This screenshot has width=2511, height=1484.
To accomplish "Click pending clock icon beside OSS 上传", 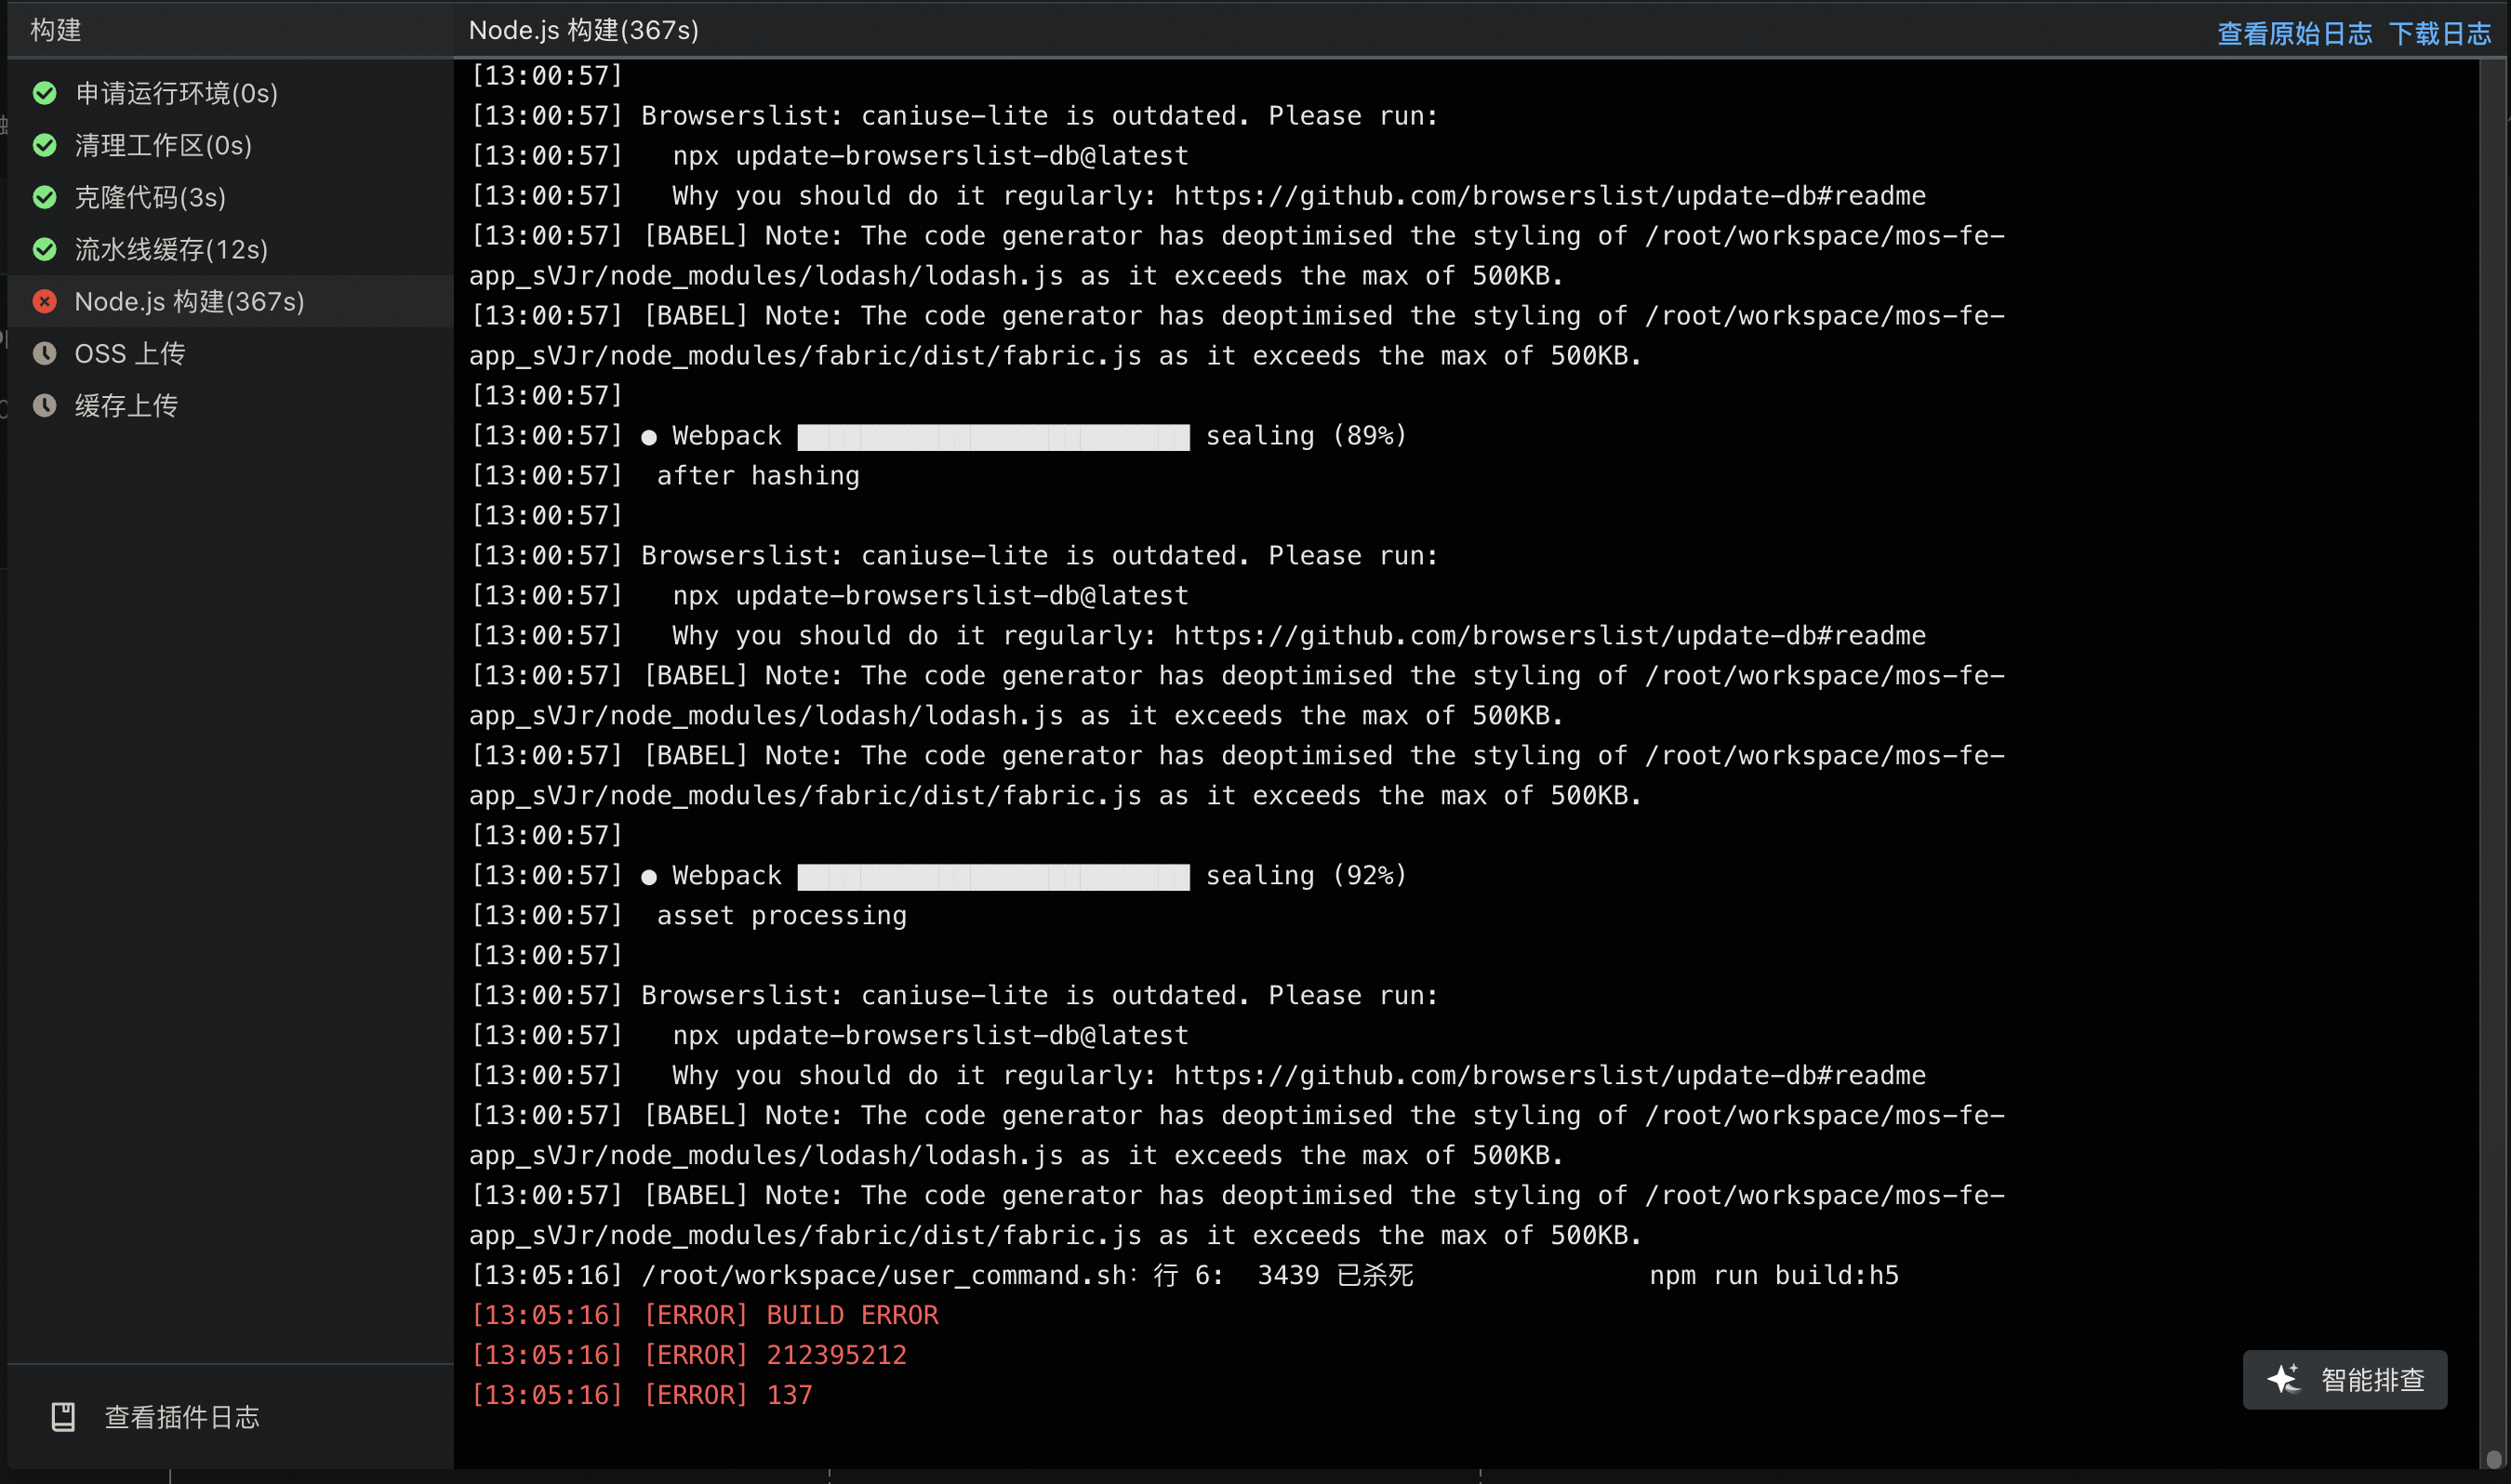I will [45, 353].
